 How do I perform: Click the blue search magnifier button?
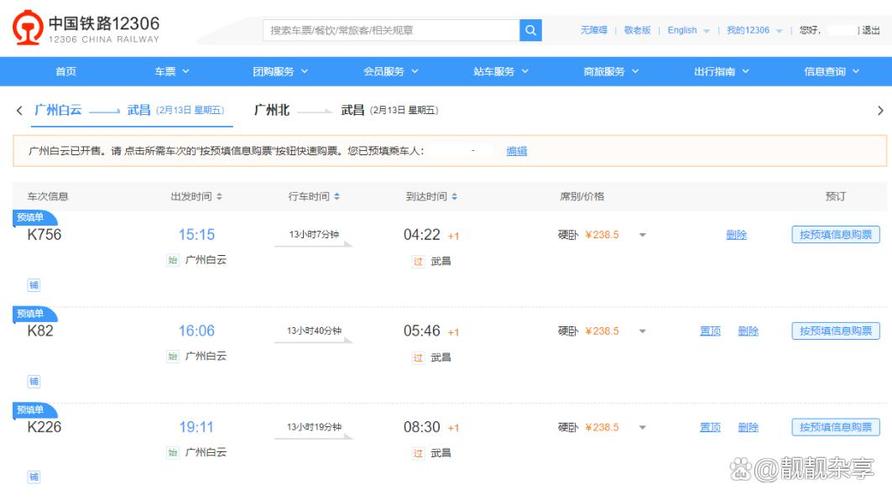click(530, 30)
